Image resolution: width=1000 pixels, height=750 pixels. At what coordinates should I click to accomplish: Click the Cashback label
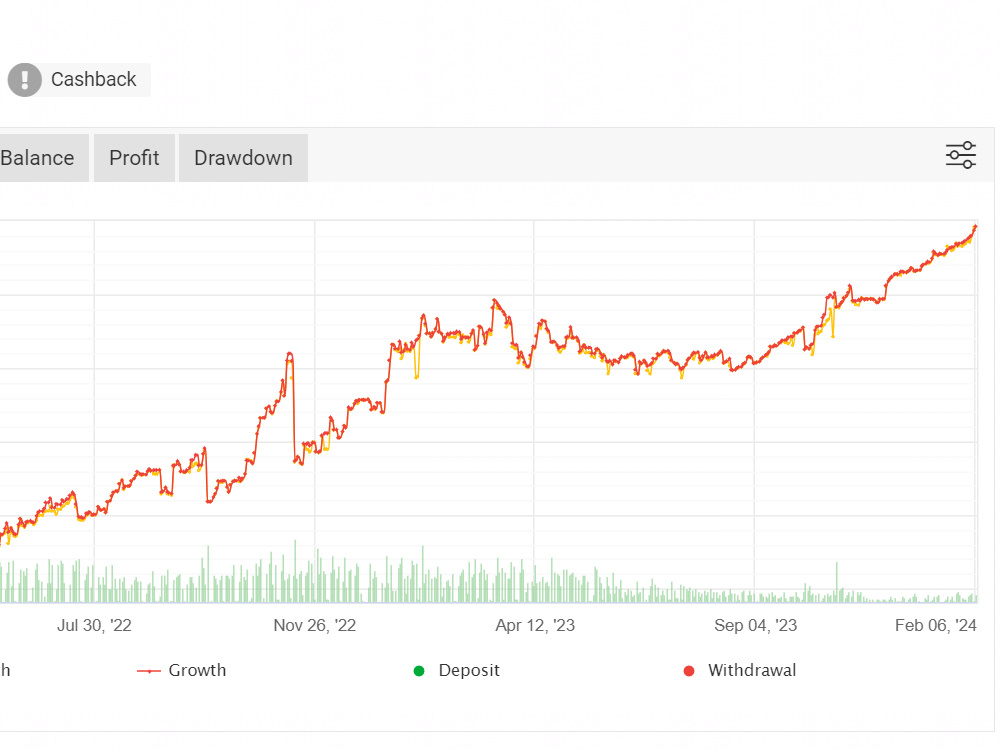[94, 79]
